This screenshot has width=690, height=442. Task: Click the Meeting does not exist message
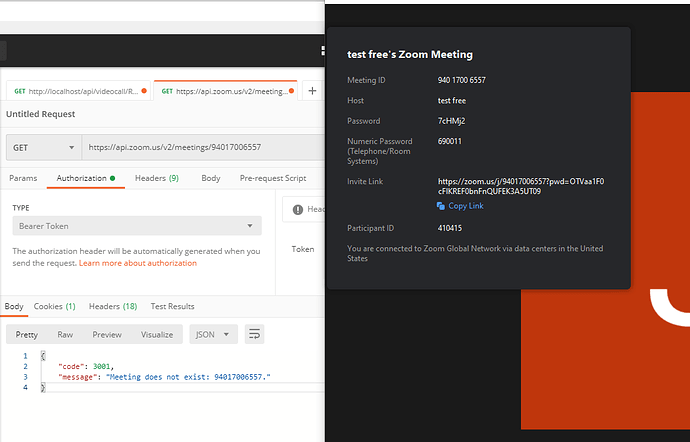[x=188, y=377]
